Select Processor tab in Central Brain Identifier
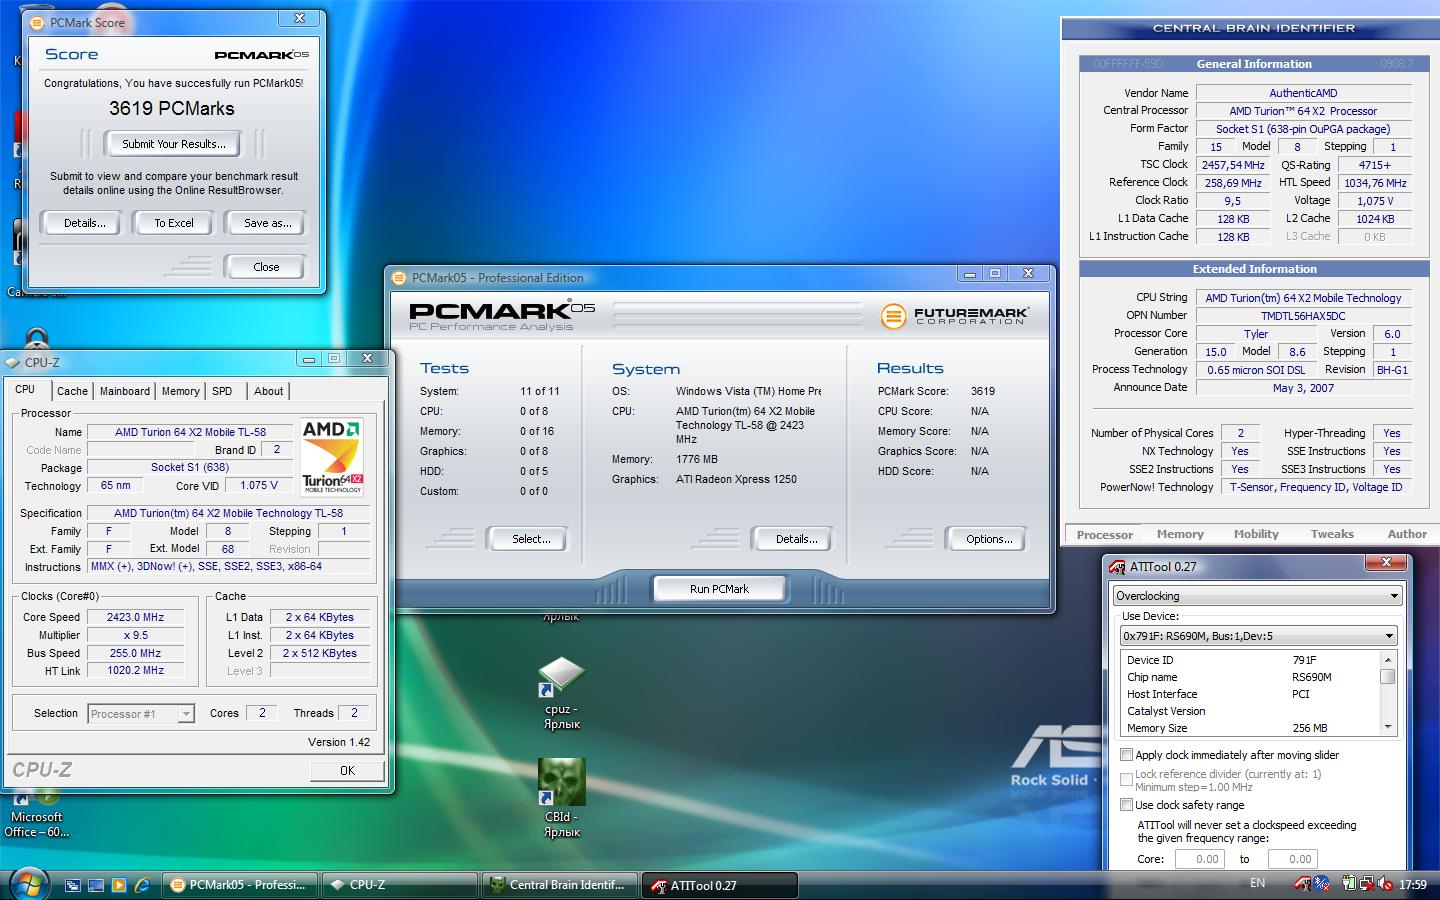This screenshot has width=1440, height=900. (1105, 535)
